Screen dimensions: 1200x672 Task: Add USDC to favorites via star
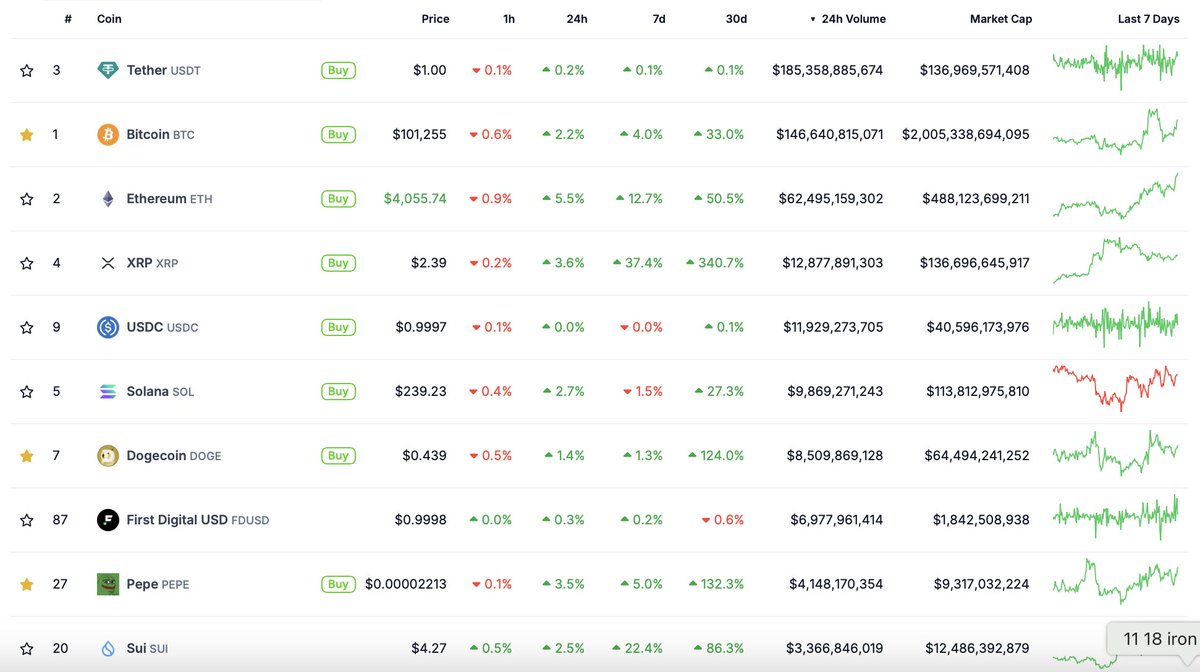pos(27,327)
